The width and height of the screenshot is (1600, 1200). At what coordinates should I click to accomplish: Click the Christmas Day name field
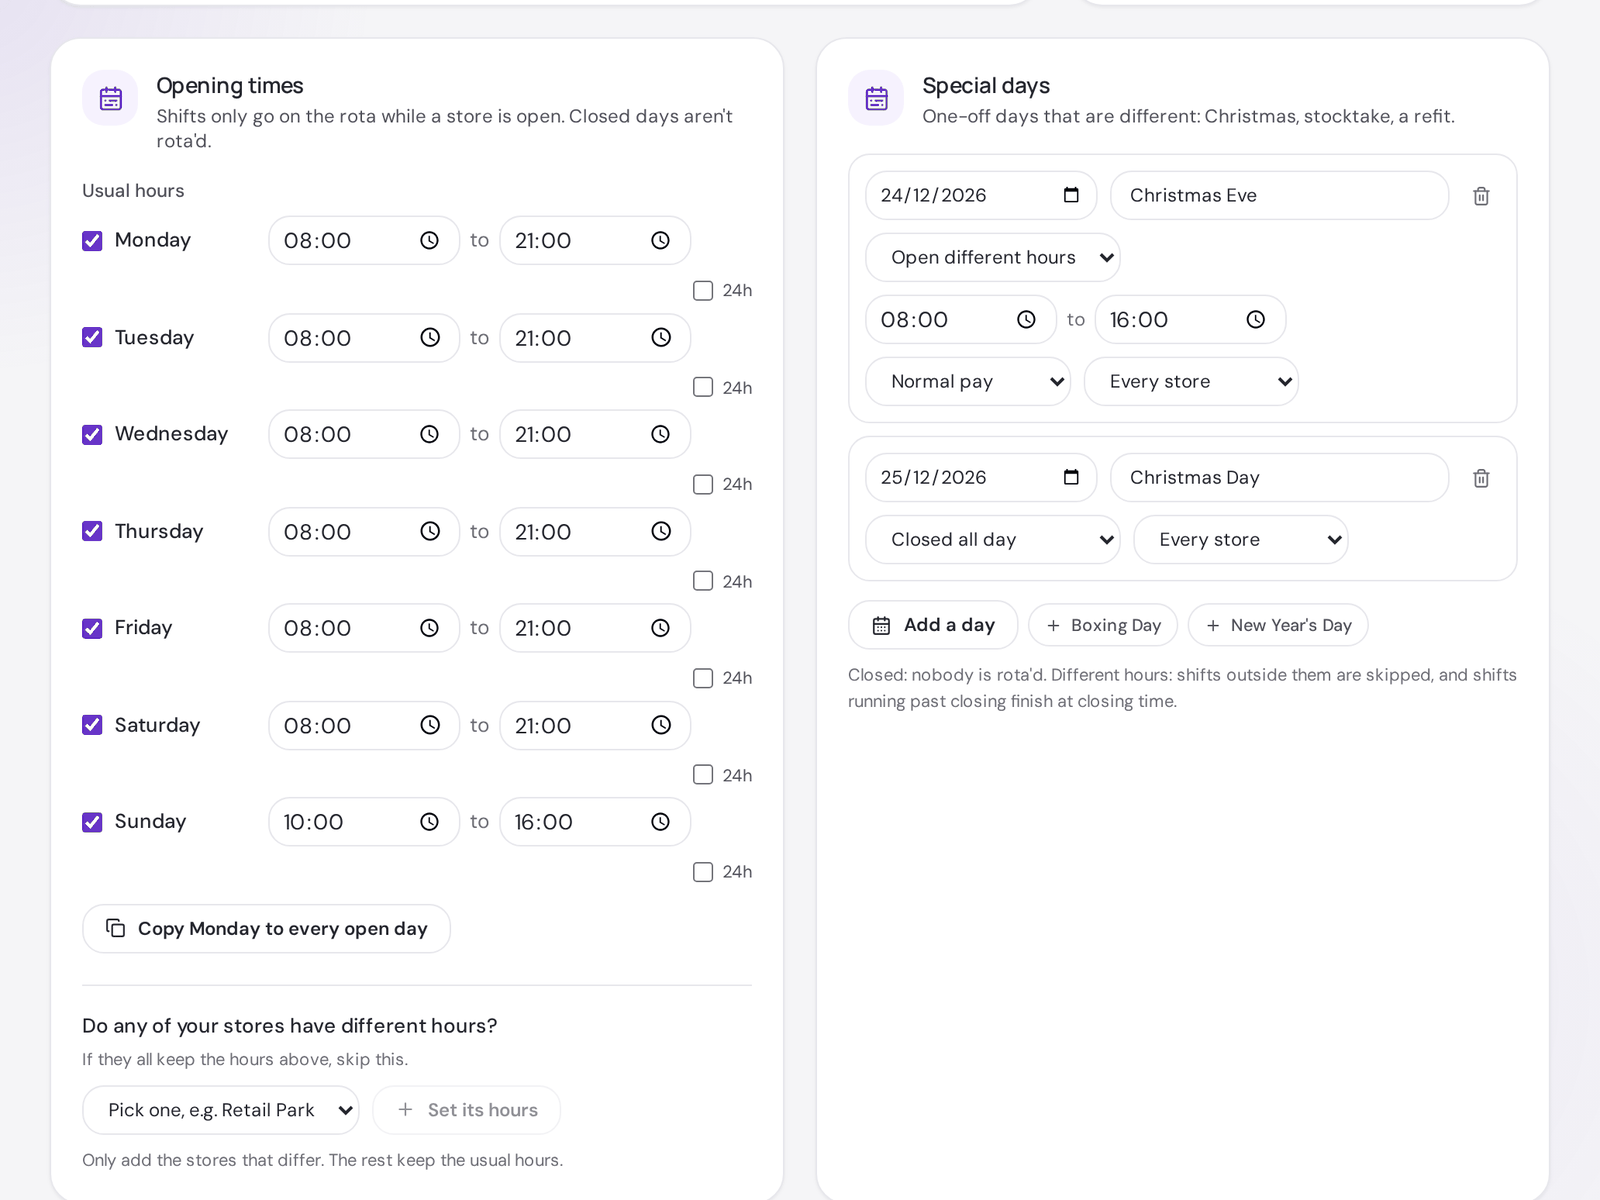[1279, 477]
